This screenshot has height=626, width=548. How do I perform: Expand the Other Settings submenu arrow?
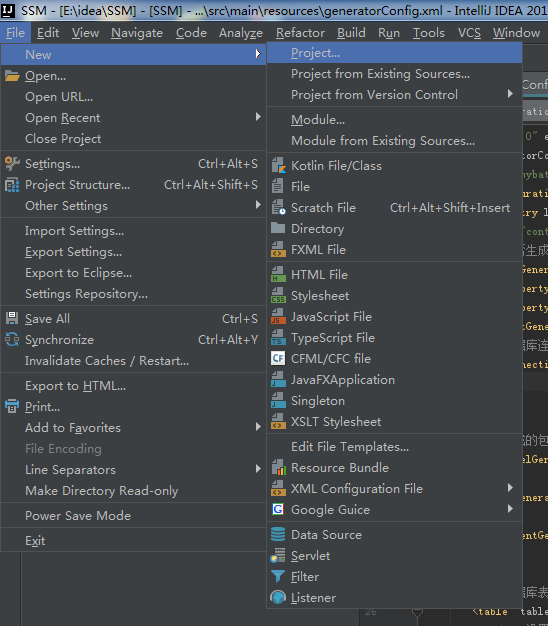(x=258, y=205)
